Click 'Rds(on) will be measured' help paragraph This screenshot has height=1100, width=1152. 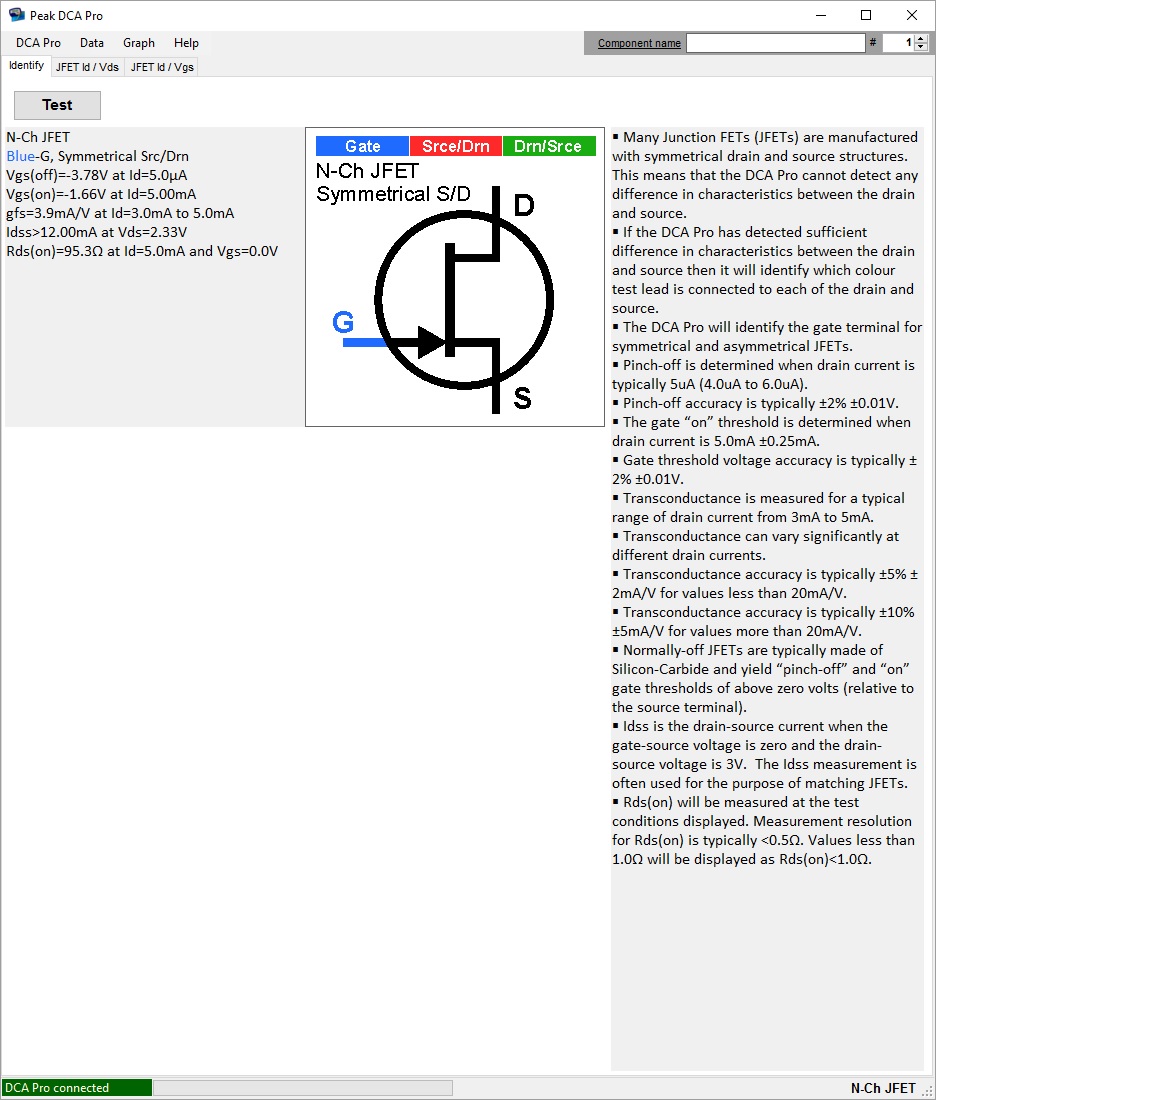tap(763, 831)
